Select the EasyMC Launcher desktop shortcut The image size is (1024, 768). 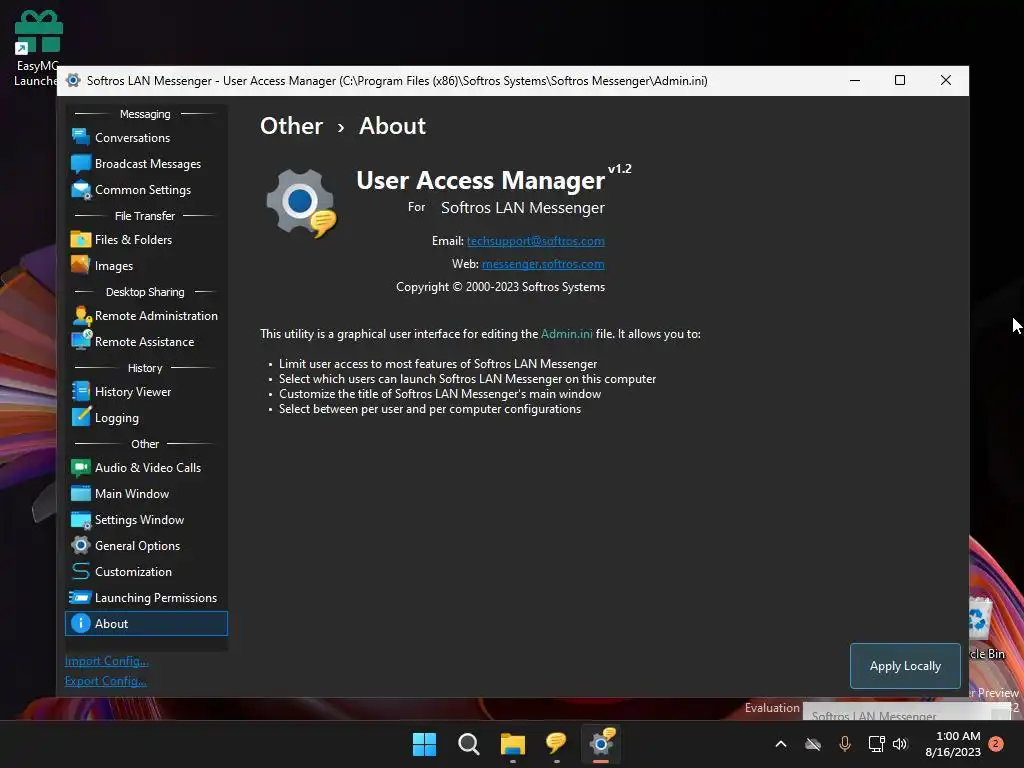click(37, 48)
